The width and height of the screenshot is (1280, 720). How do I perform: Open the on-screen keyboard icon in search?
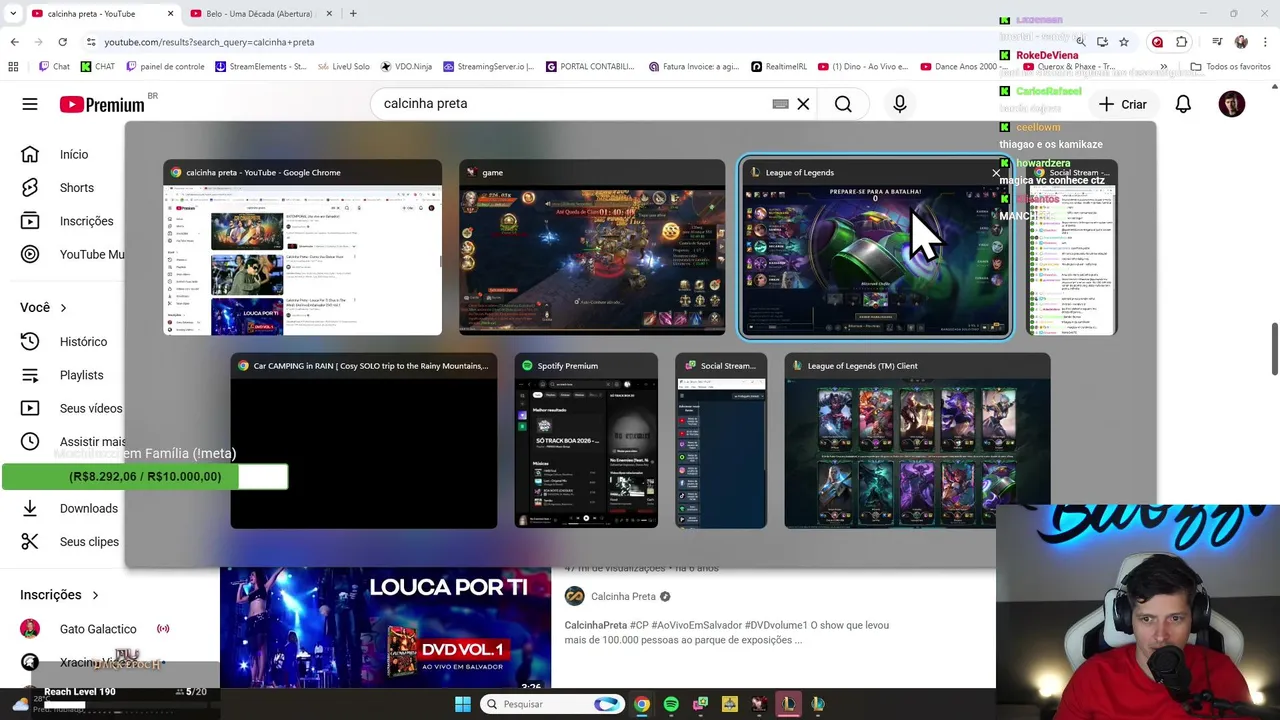pyautogui.click(x=780, y=104)
